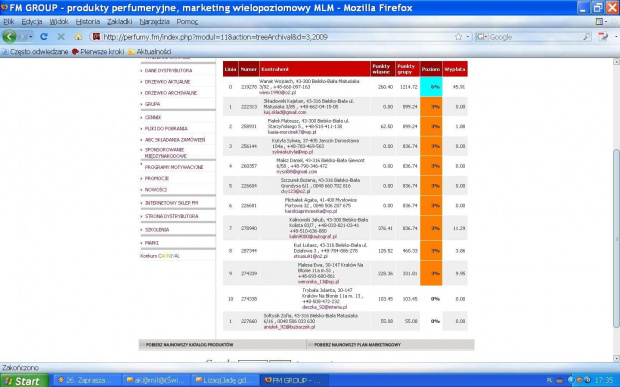Click ABC SKŁADANIA ZAMÓWIEŃ link

point(175,140)
